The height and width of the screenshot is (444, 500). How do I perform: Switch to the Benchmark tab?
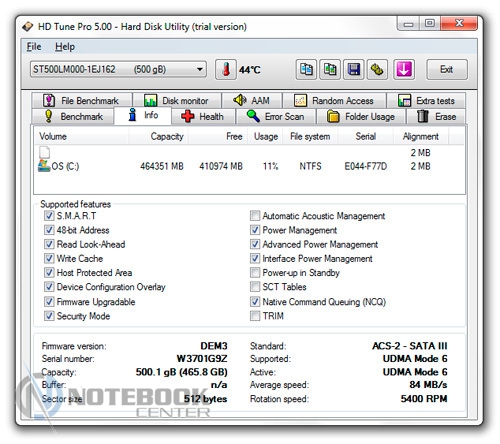pyautogui.click(x=73, y=117)
